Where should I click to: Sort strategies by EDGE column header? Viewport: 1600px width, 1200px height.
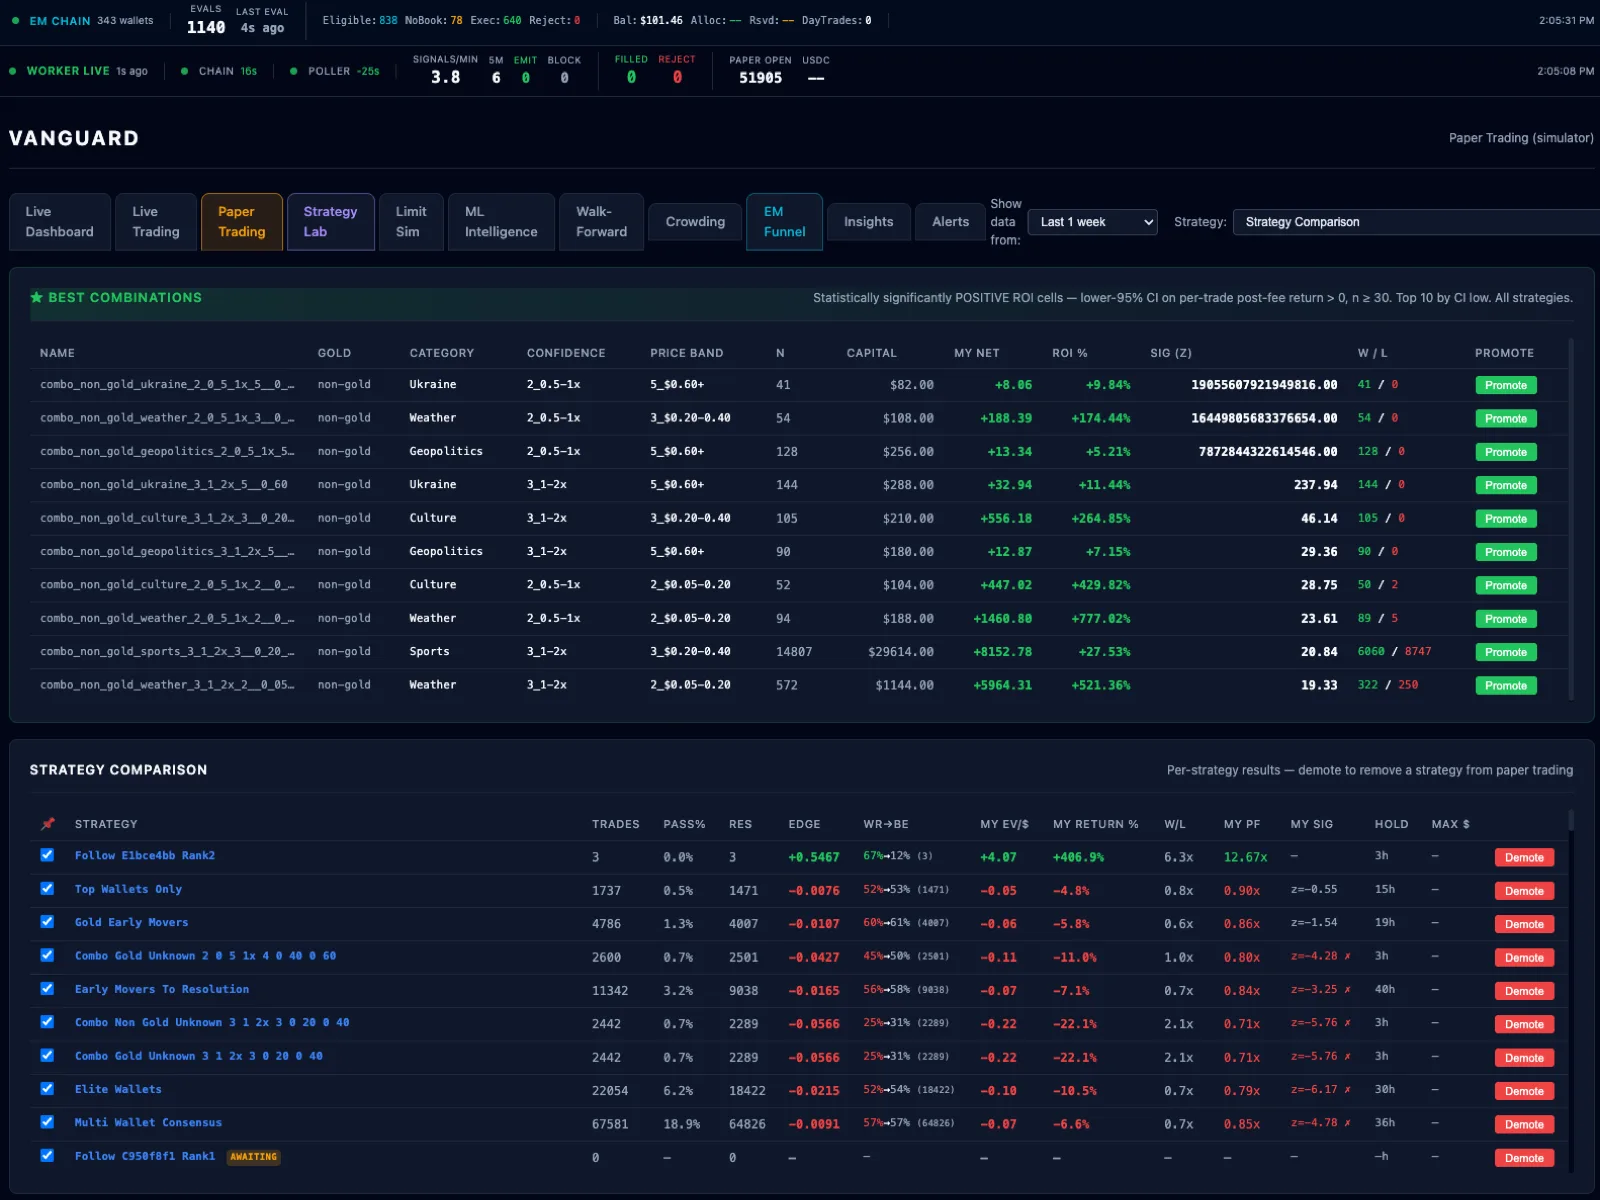(804, 824)
